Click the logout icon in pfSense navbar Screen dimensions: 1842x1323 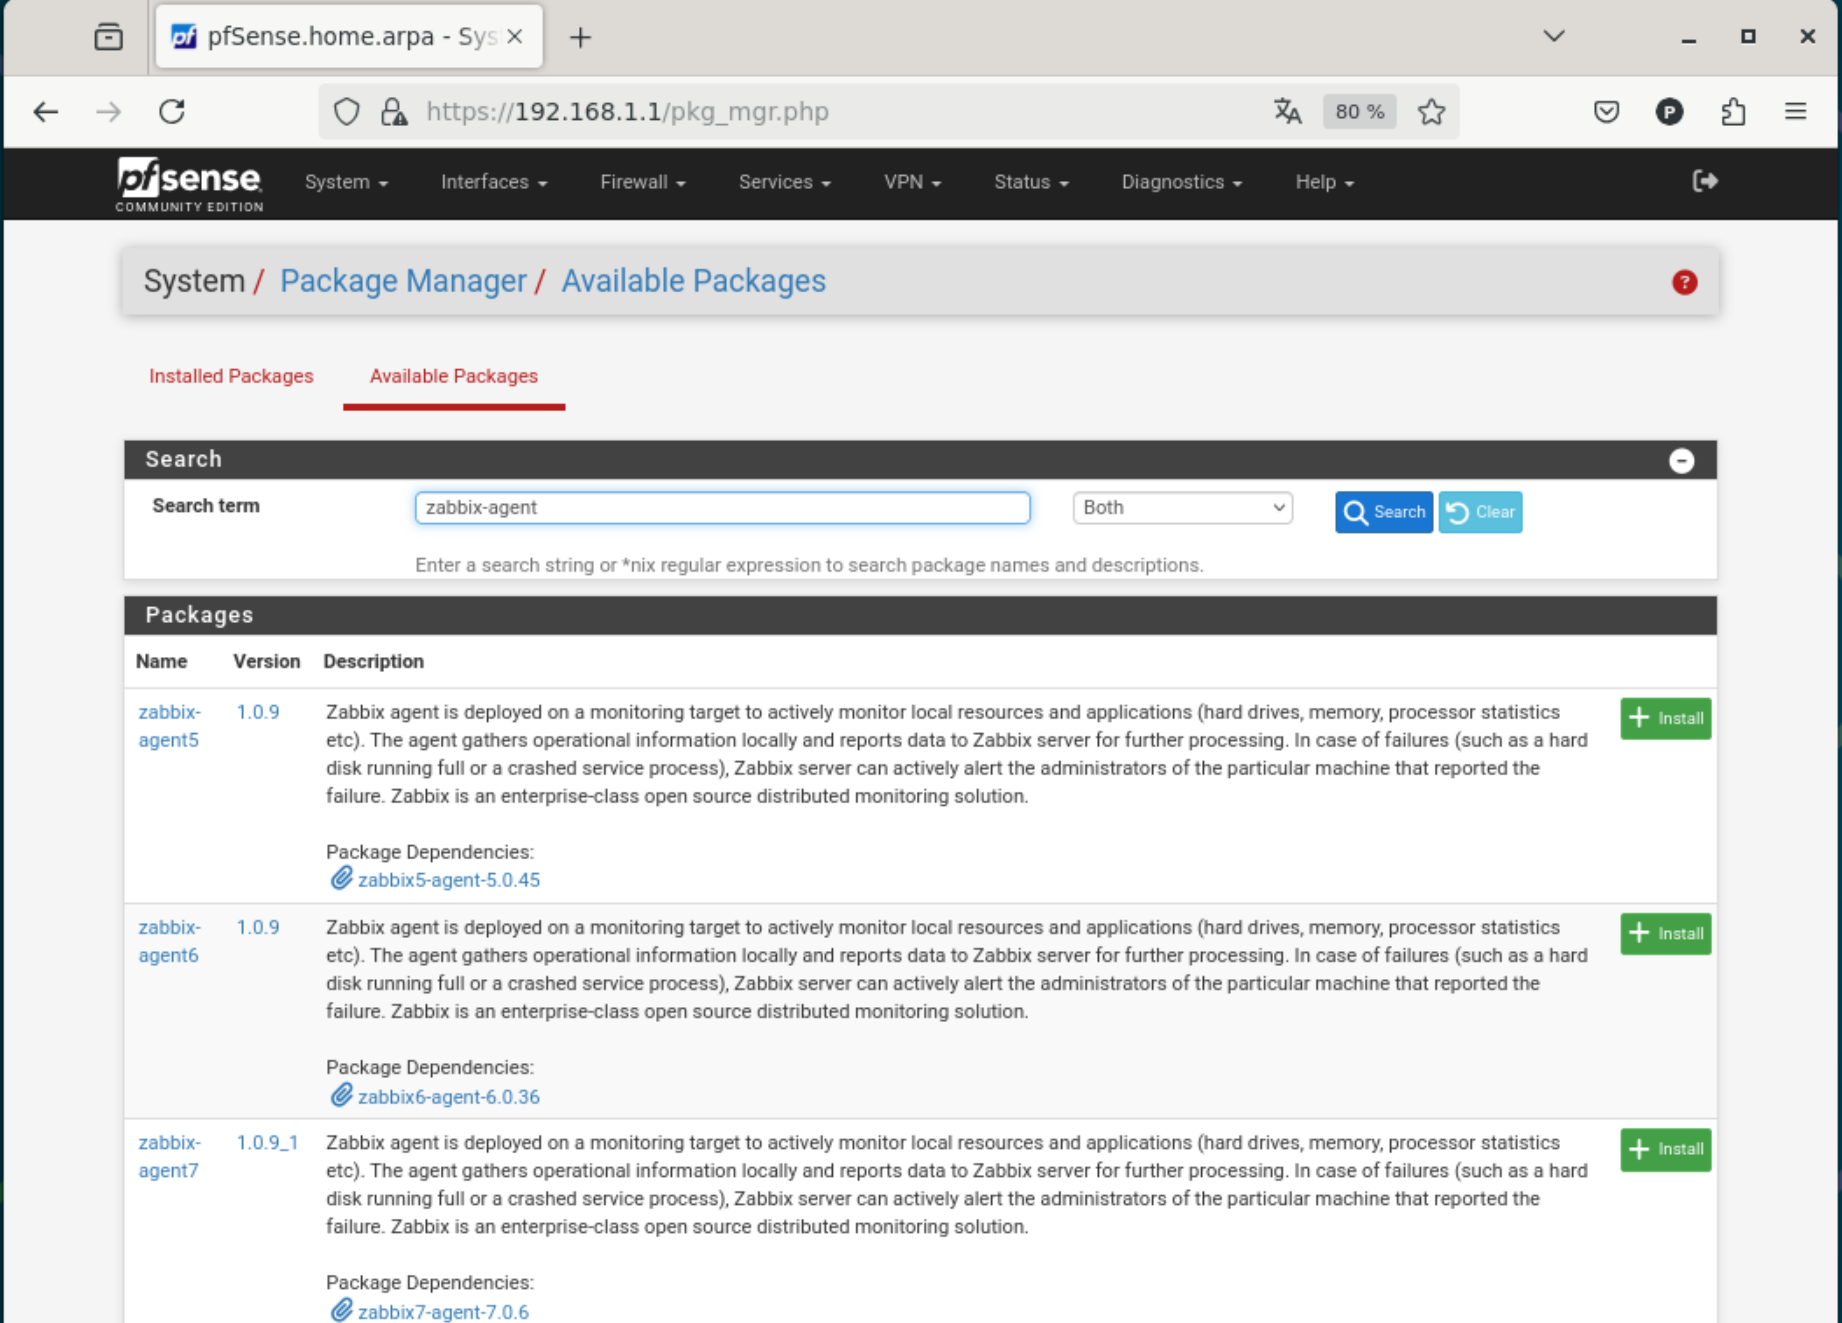click(1705, 181)
